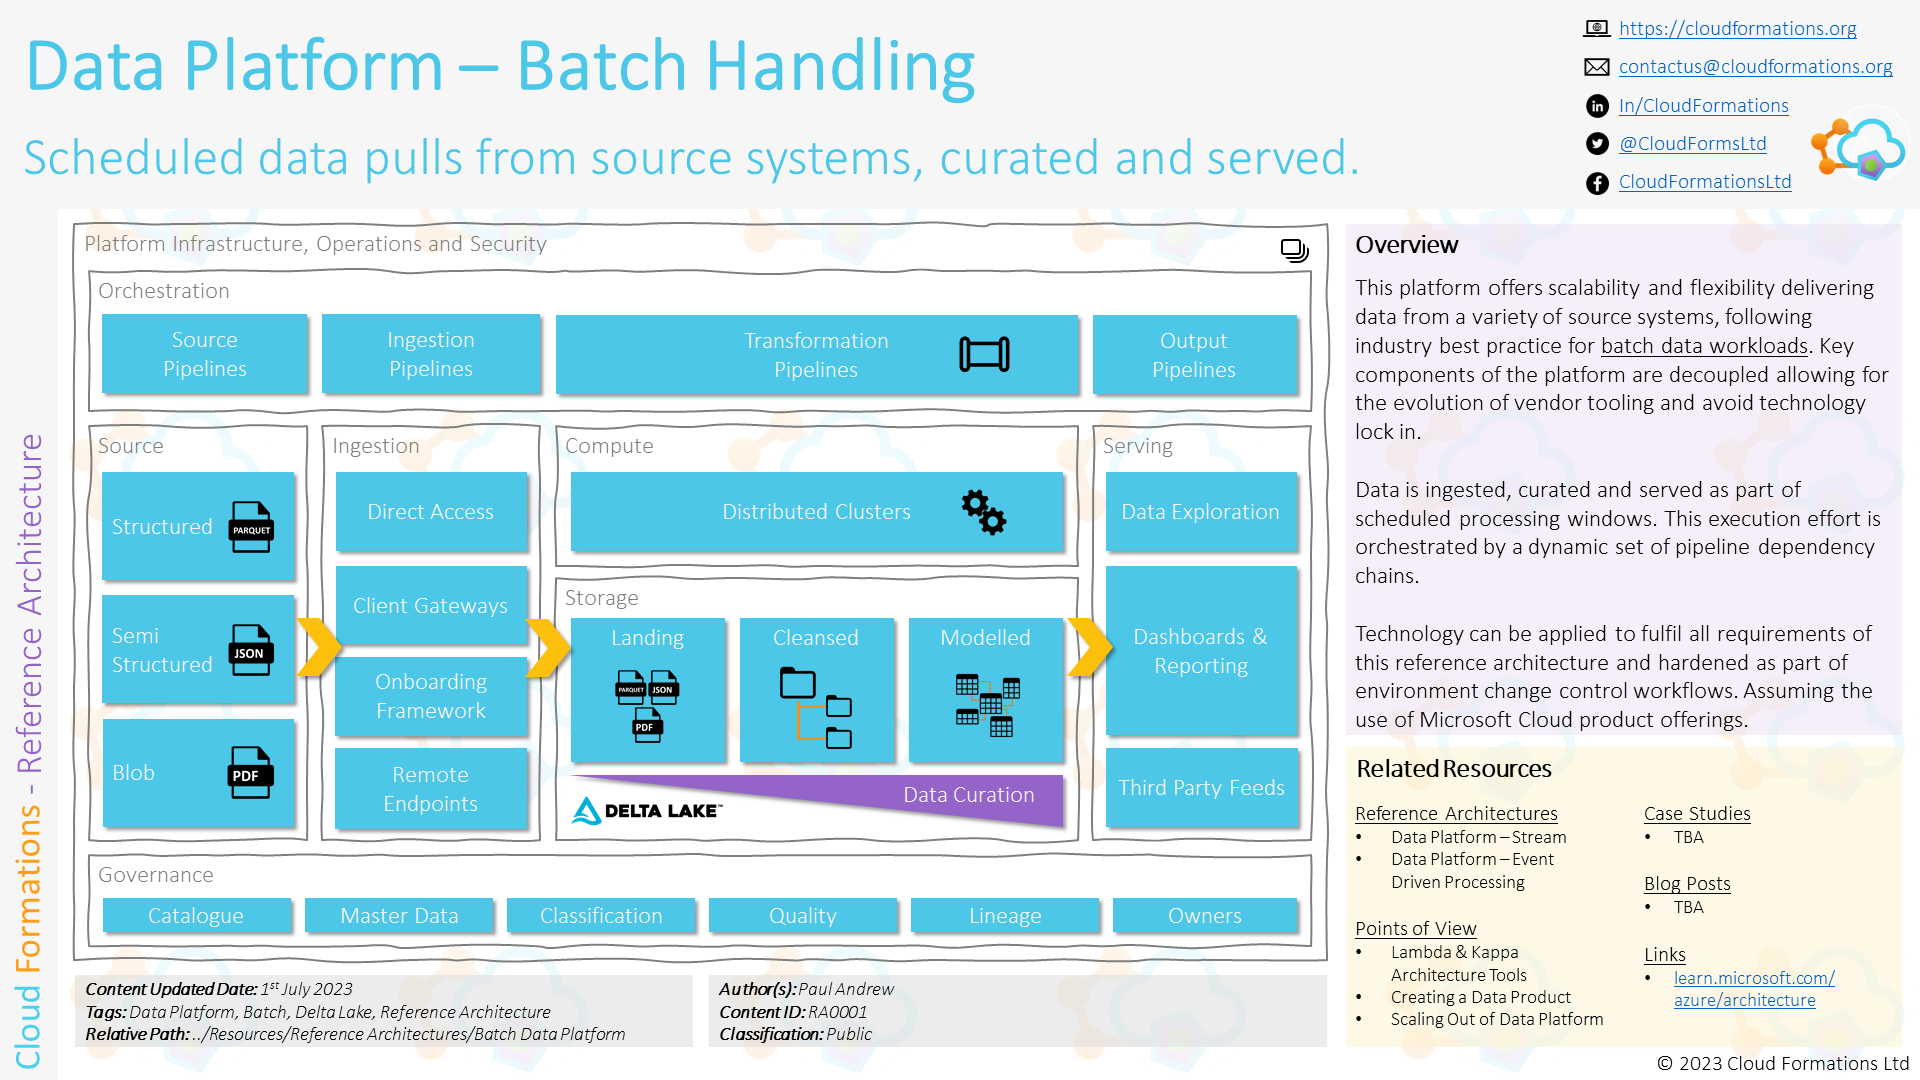Click the PDF file icon inside the Blob box
Viewport: 1920px width, 1080px height.
point(249,773)
